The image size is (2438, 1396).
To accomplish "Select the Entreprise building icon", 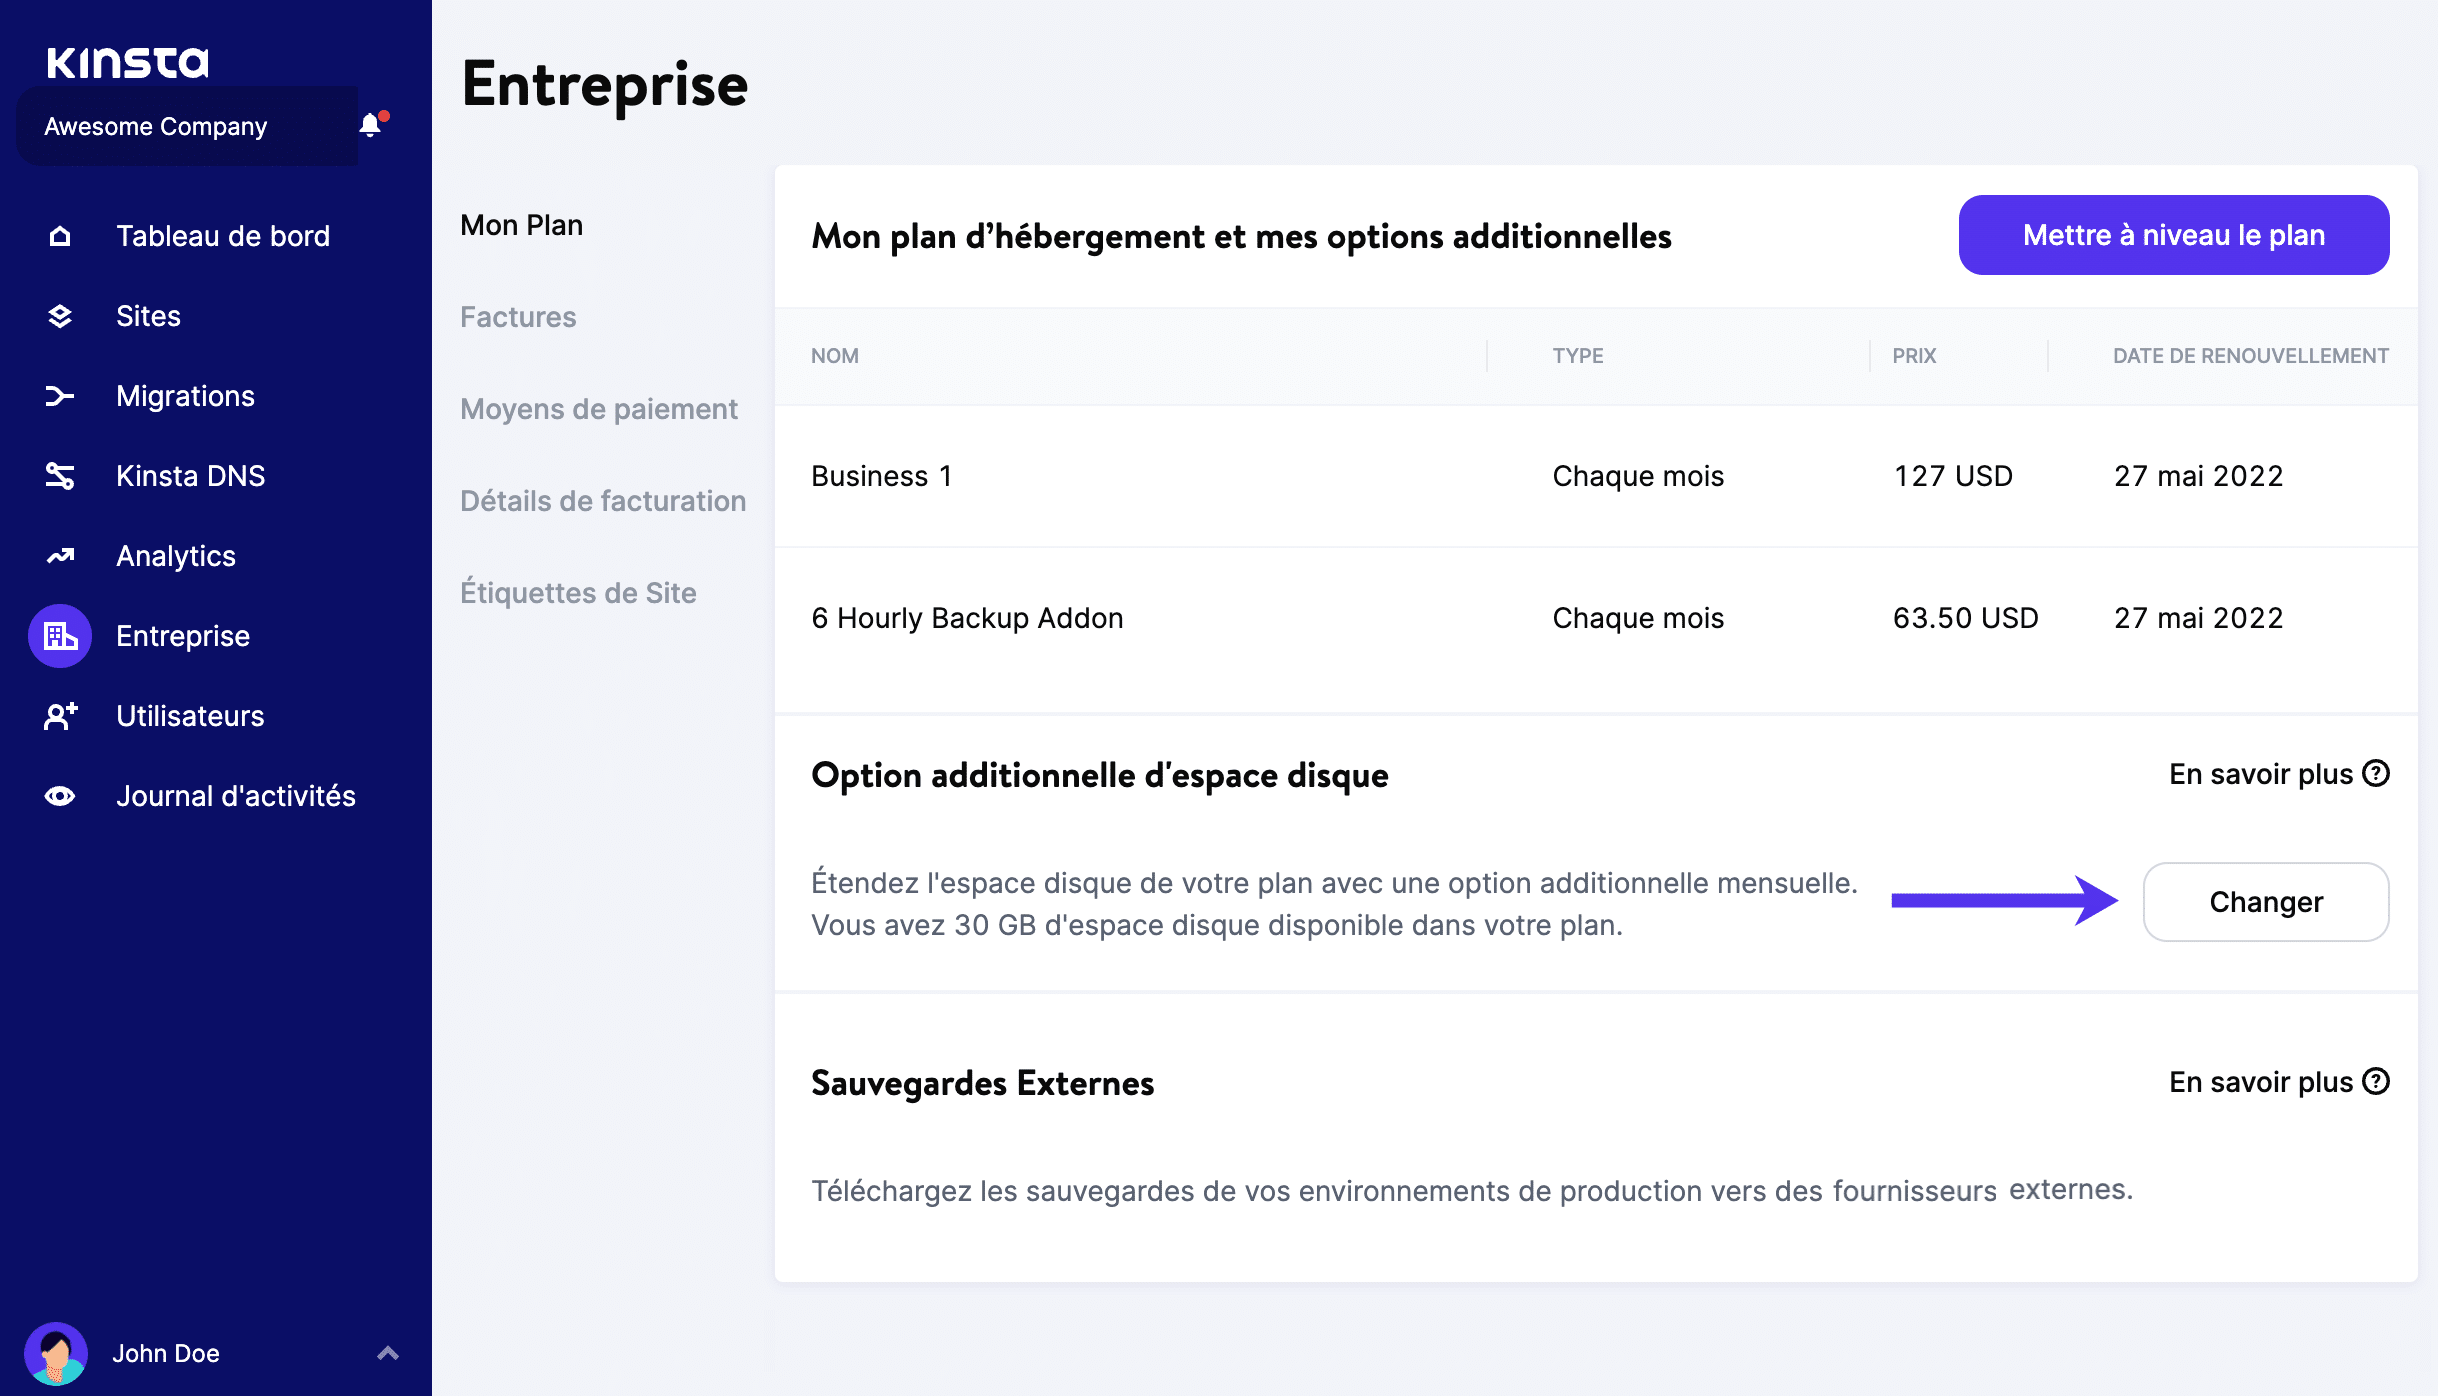I will pyautogui.click(x=59, y=635).
